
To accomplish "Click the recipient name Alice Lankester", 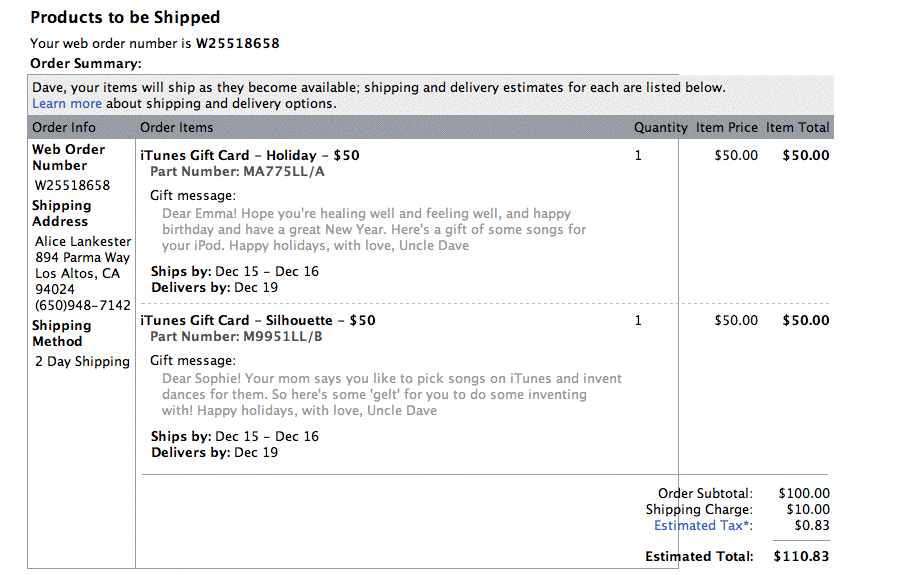I will (x=83, y=242).
